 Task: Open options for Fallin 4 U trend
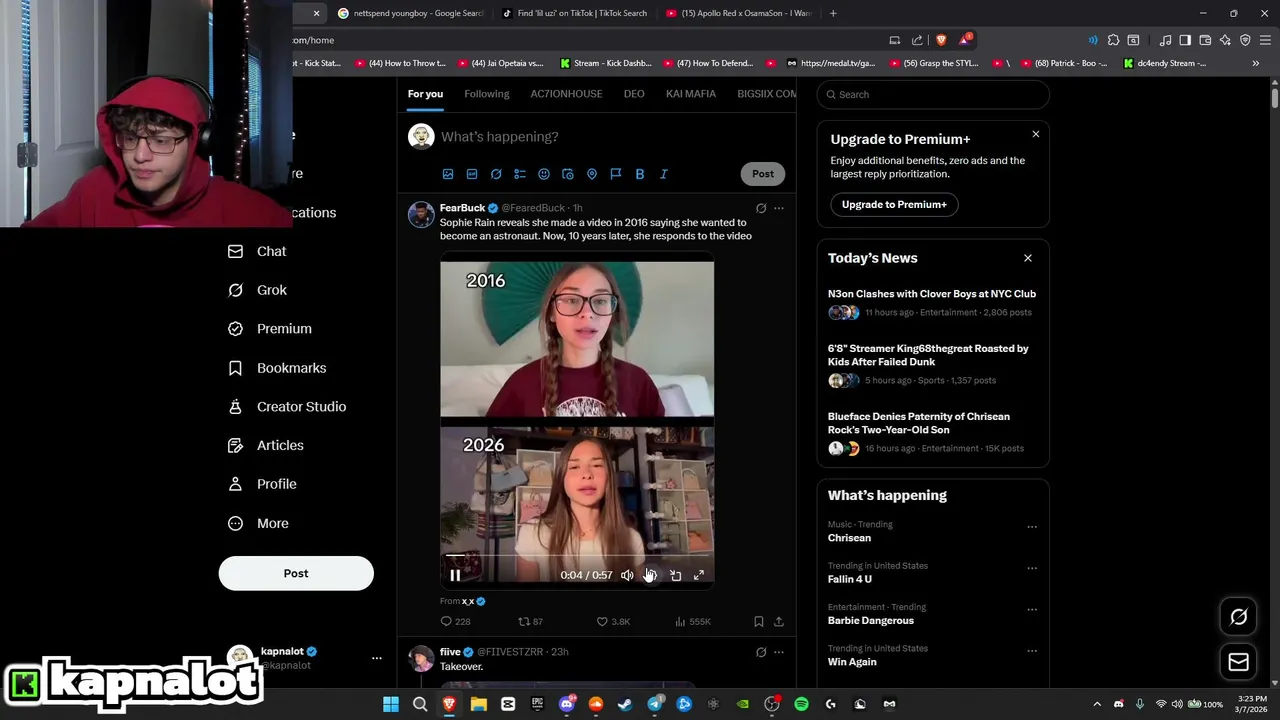pos(1032,568)
